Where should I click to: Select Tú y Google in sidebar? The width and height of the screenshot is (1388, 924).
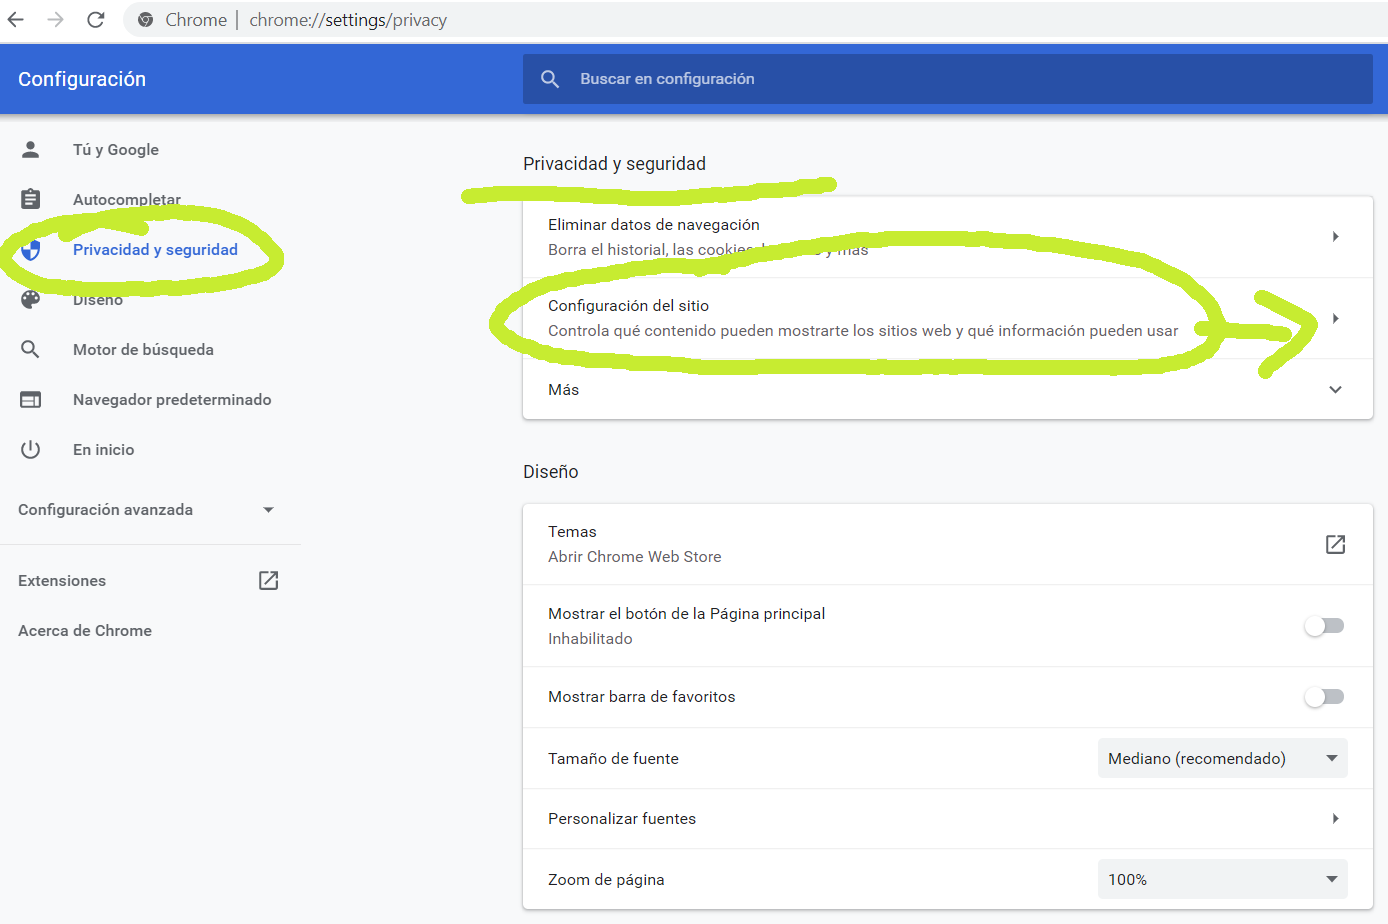116,150
